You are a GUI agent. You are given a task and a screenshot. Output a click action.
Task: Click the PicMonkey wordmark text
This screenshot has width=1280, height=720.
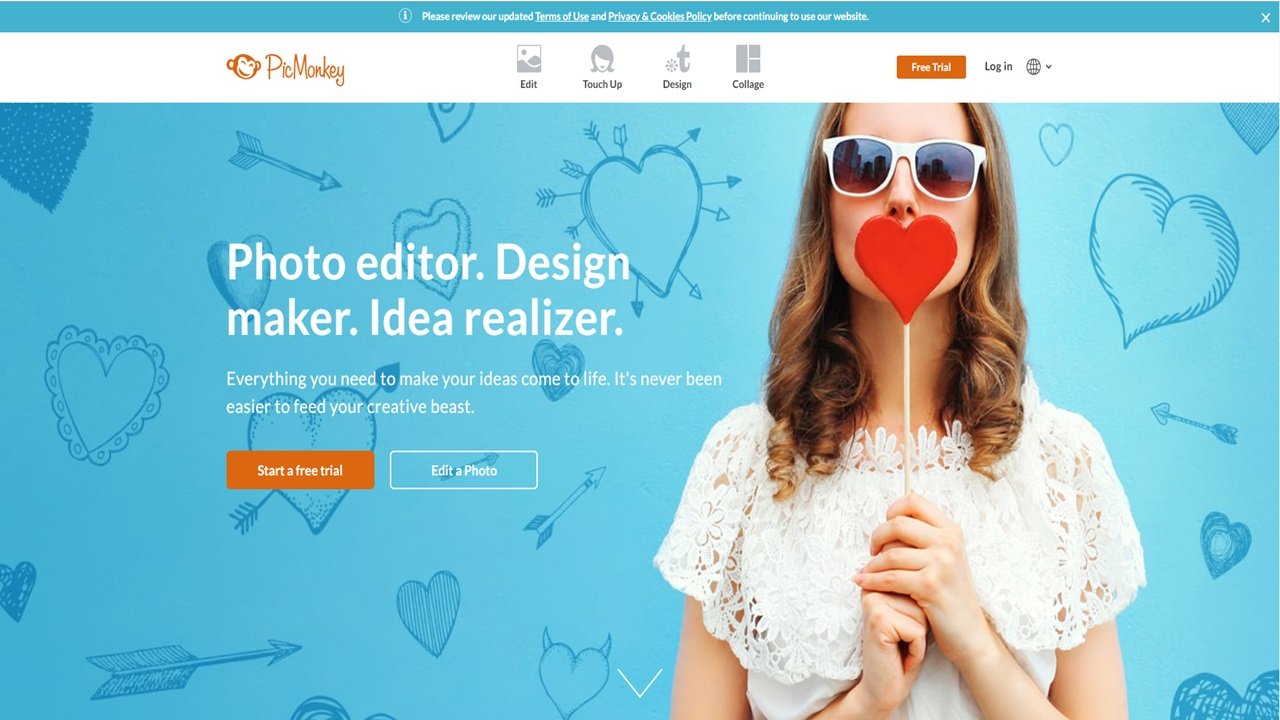click(x=305, y=69)
